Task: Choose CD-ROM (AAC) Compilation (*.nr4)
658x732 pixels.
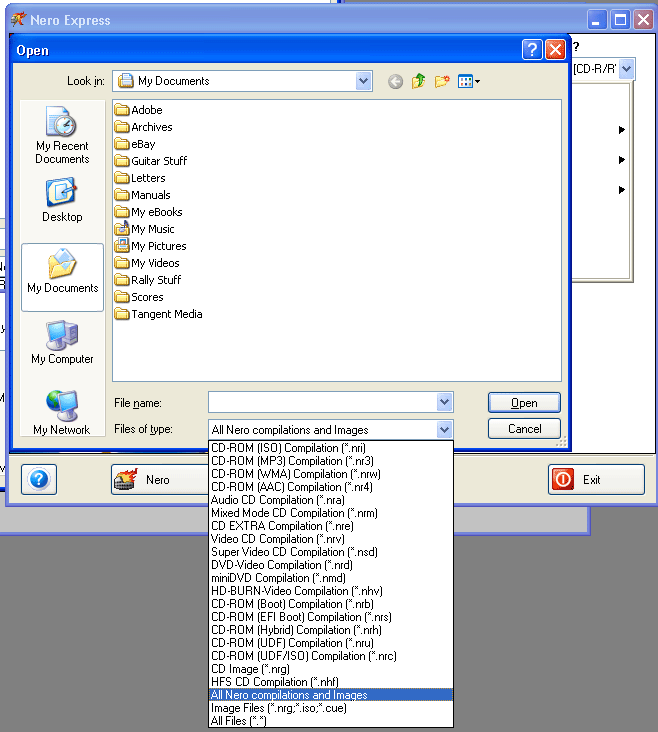Action: click(331, 487)
